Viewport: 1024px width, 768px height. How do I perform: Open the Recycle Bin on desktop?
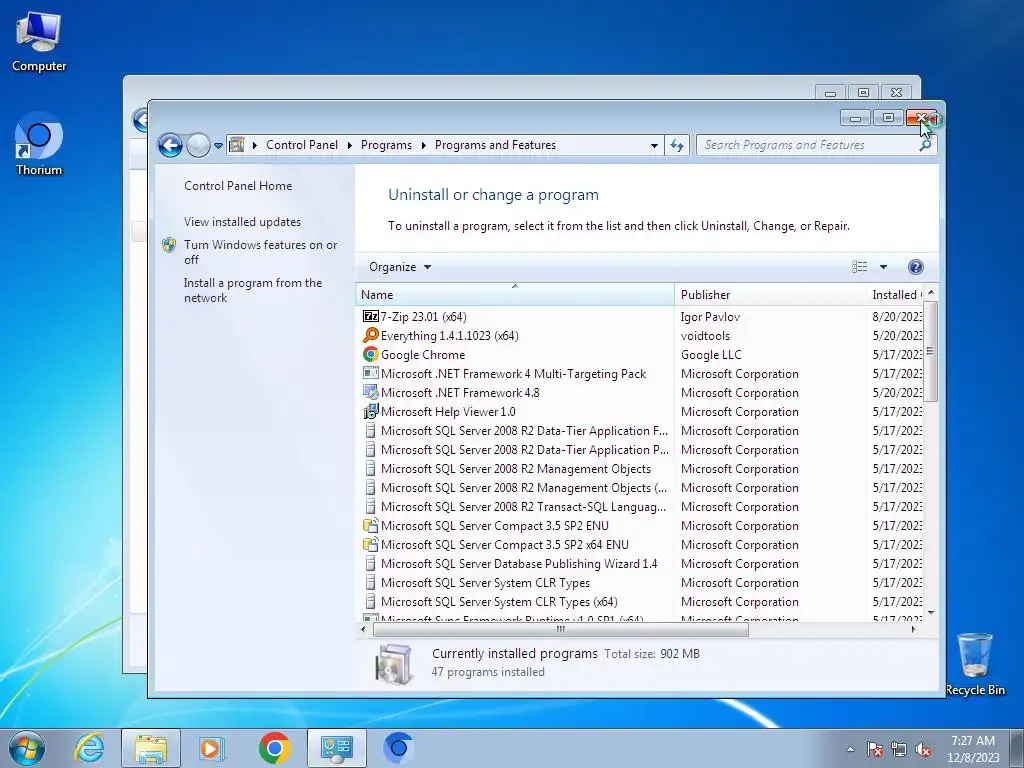click(x=975, y=664)
